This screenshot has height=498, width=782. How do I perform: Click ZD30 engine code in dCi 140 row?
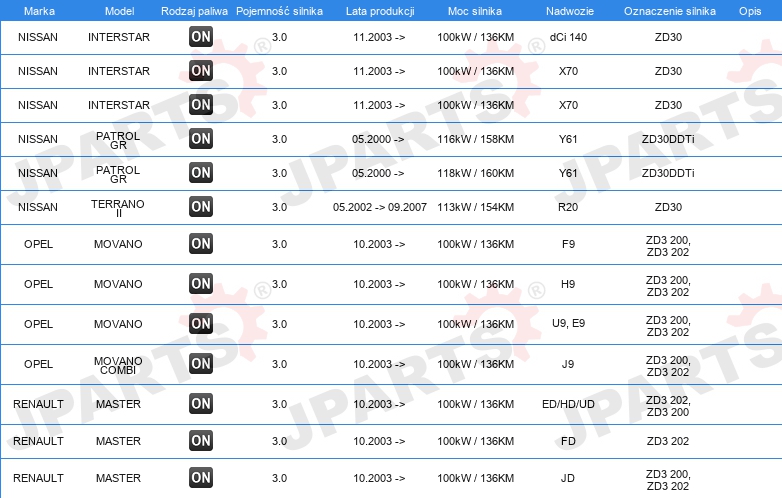coord(668,37)
